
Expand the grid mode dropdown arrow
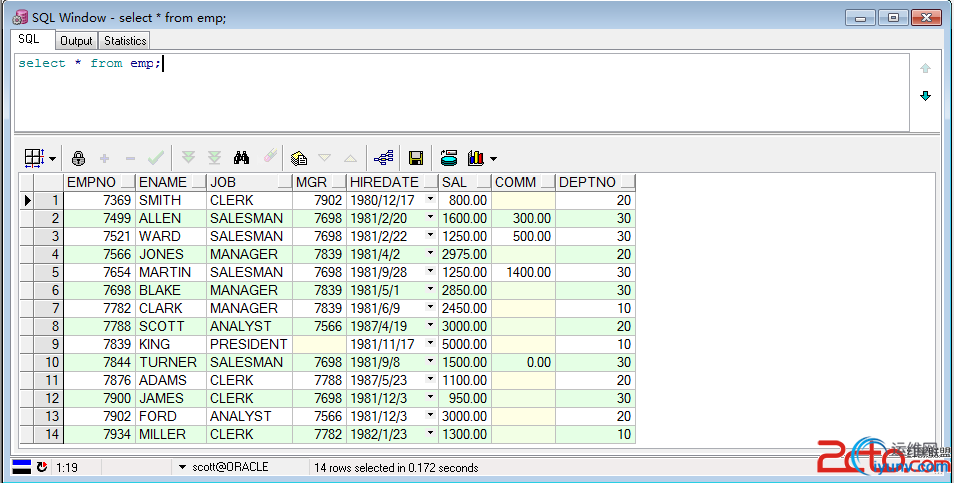coord(52,159)
